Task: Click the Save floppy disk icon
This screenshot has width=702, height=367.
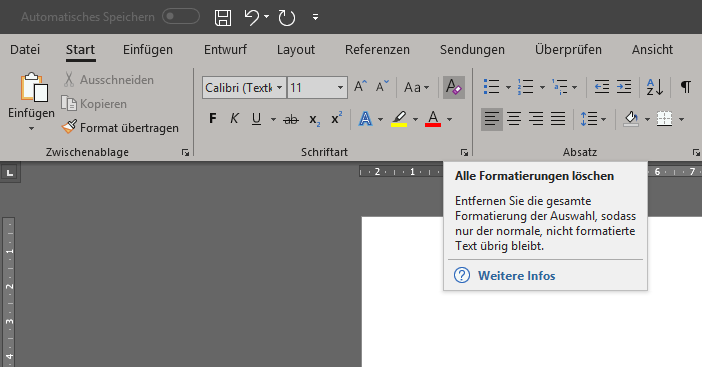Action: click(x=223, y=17)
